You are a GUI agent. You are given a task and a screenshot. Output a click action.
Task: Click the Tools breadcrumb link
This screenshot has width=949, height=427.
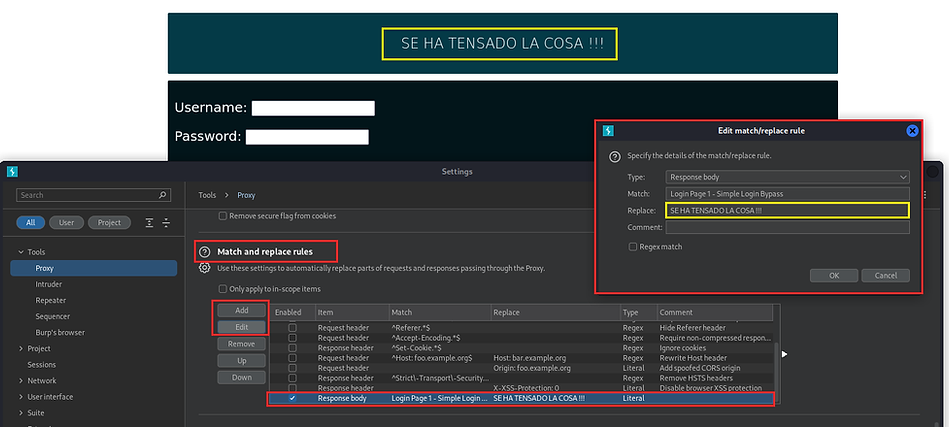pyautogui.click(x=207, y=195)
